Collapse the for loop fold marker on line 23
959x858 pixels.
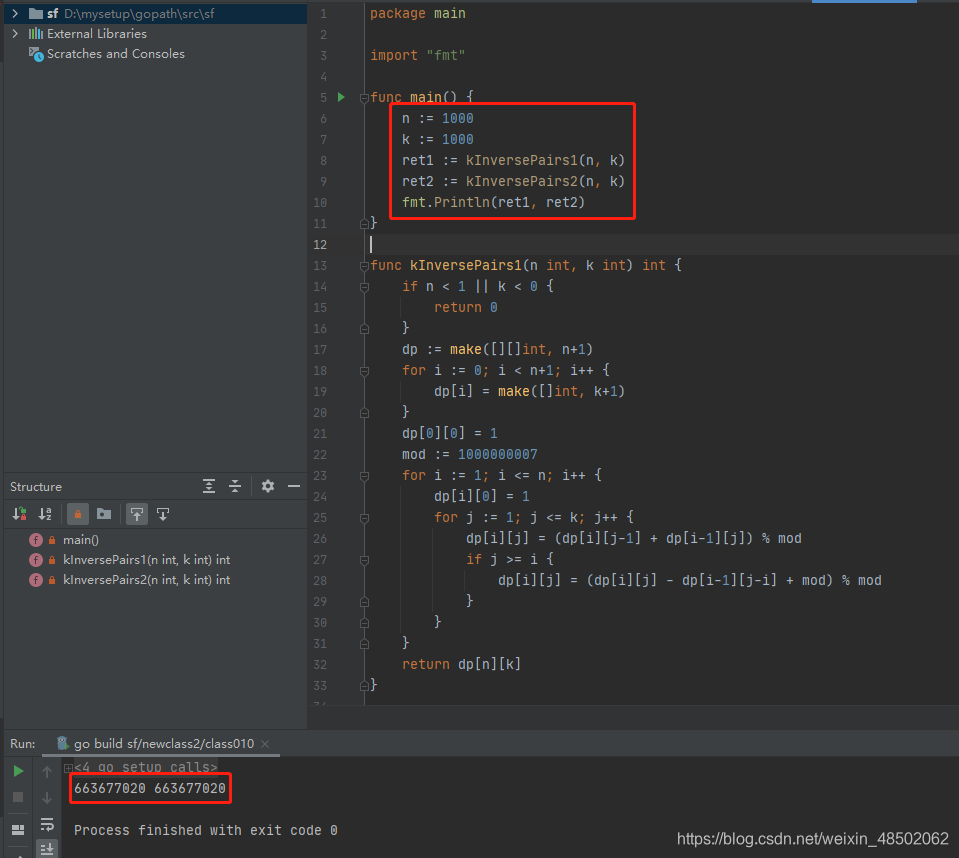364,475
